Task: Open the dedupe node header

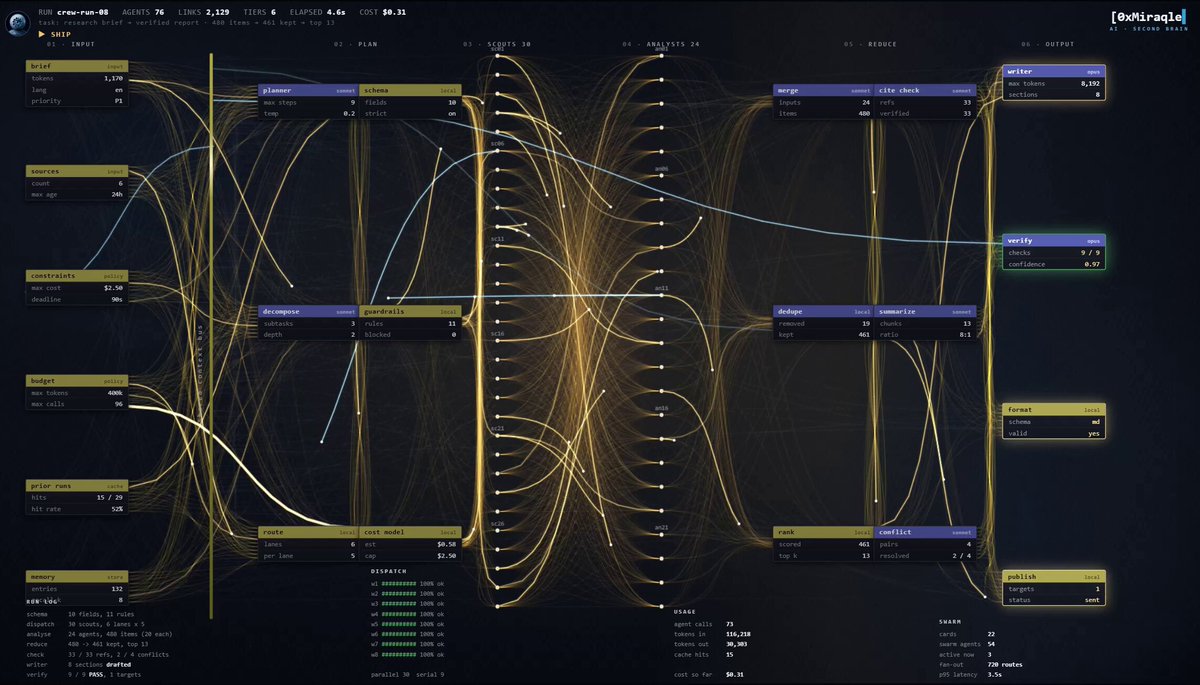Action: (824, 311)
